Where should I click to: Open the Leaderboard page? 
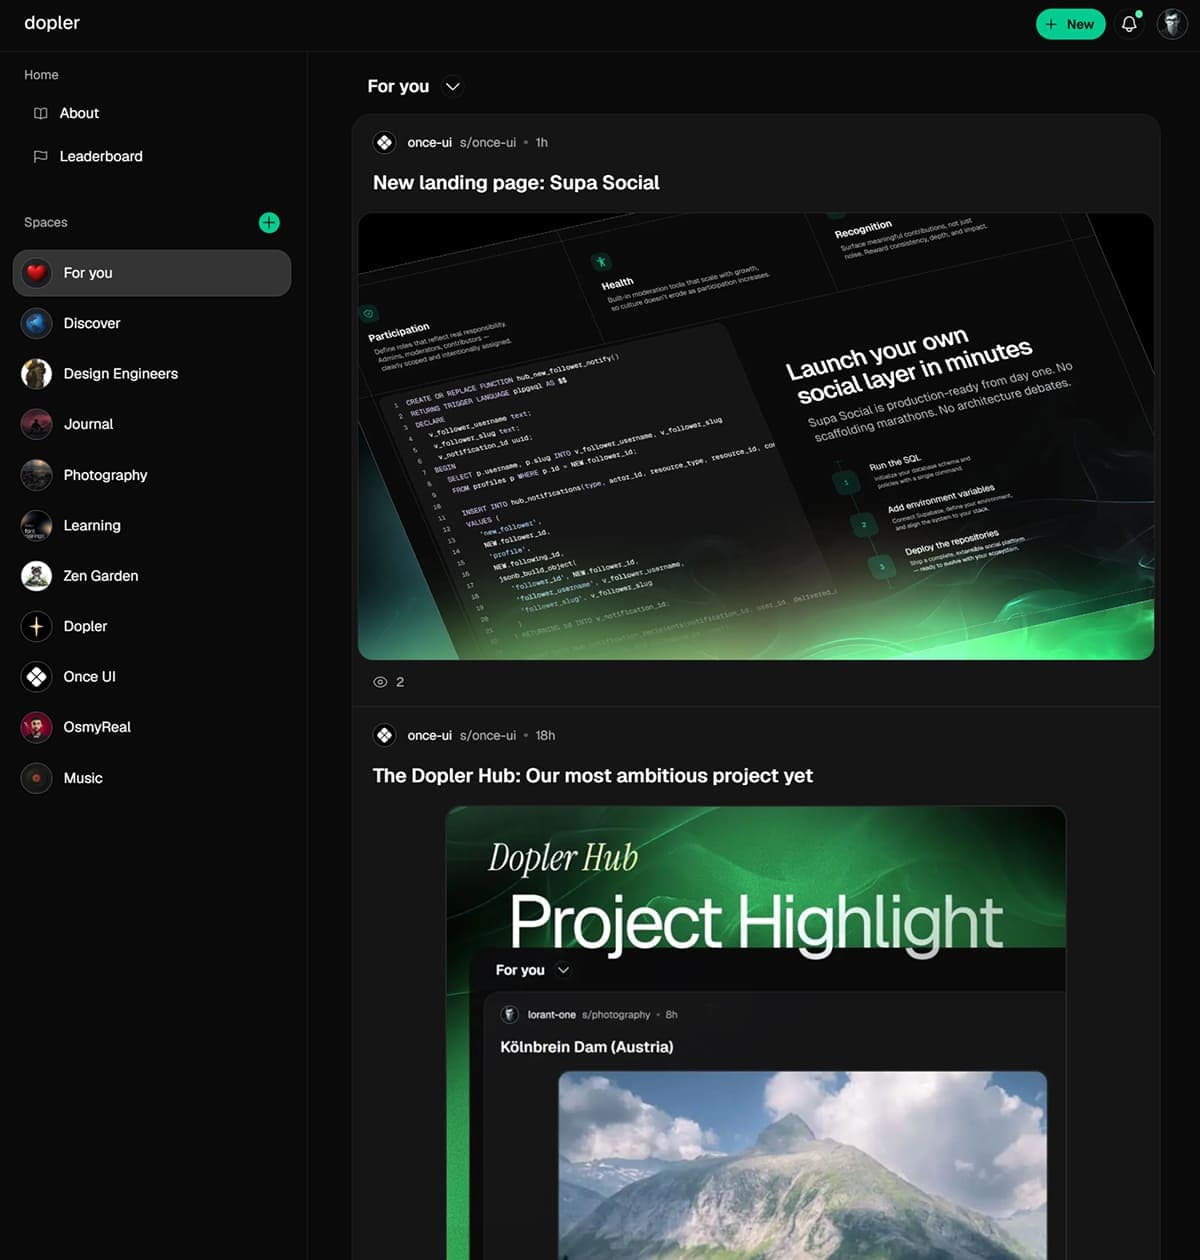coord(100,156)
